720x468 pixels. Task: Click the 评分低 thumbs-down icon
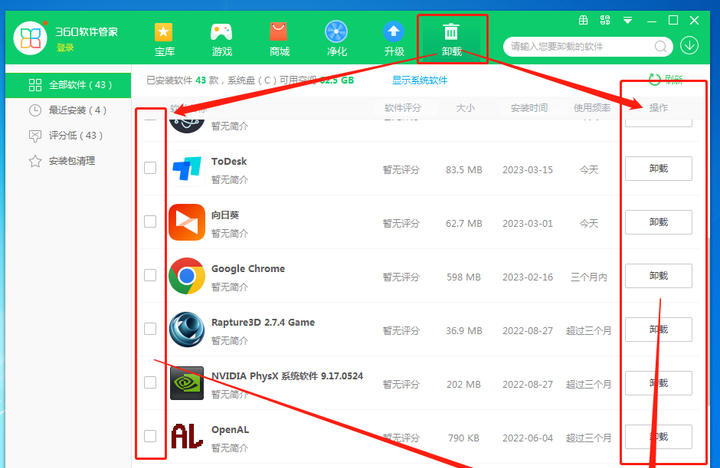coord(35,136)
